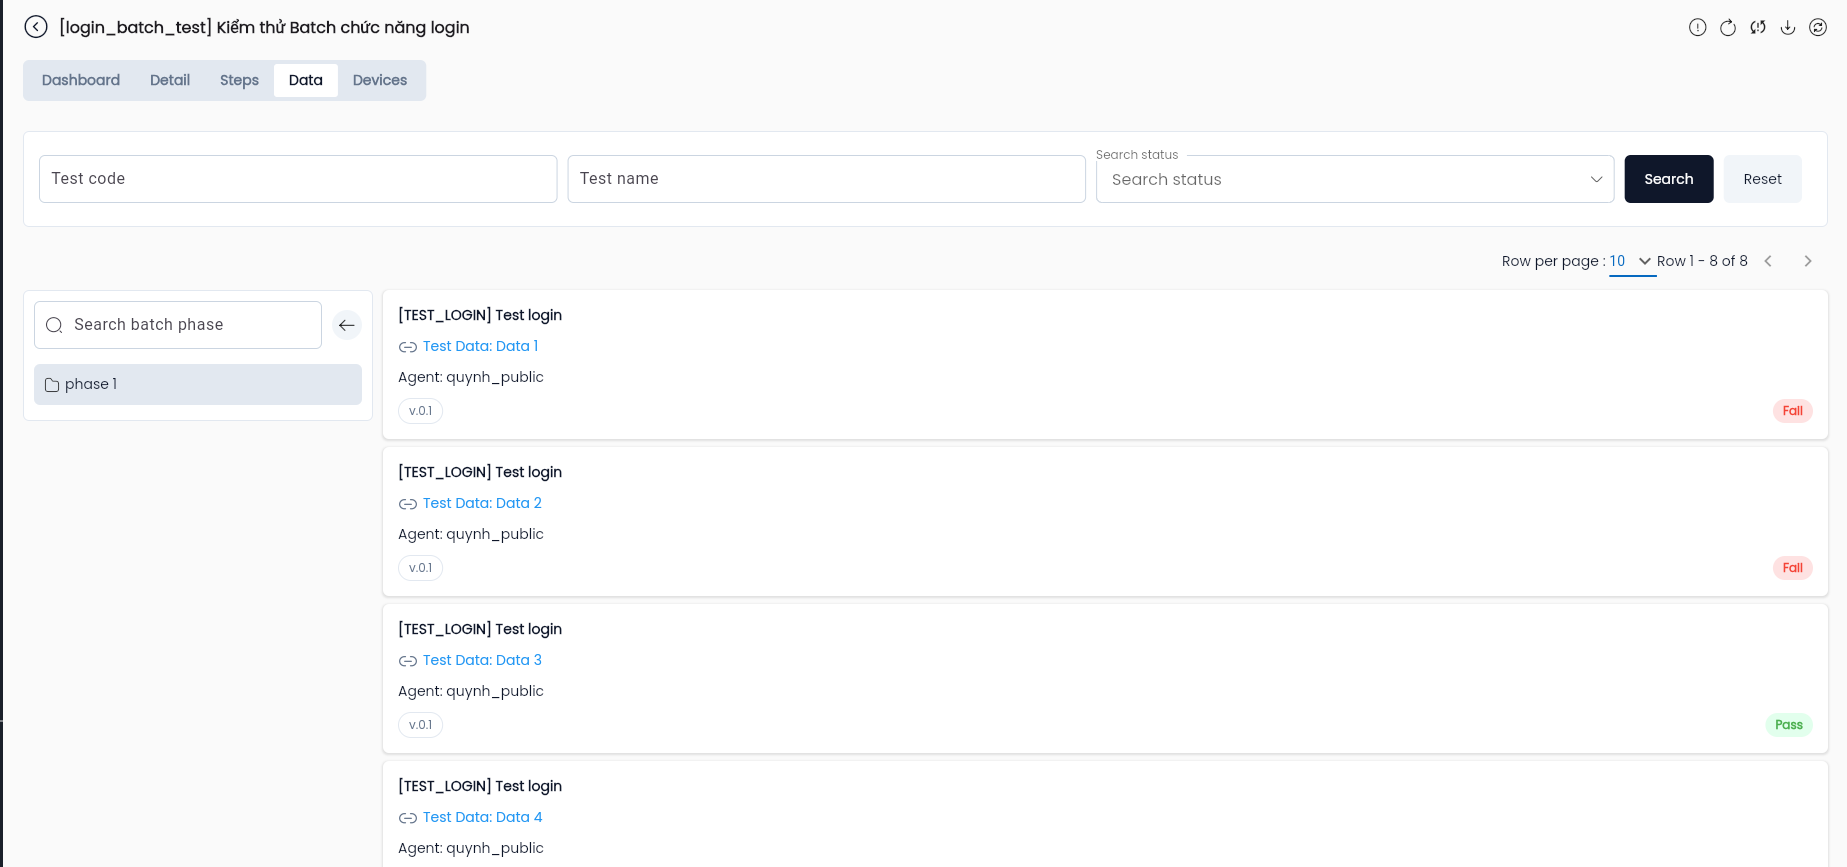Screen dimensions: 1847x867
Task: Go to the previous page of results
Action: tap(1768, 261)
